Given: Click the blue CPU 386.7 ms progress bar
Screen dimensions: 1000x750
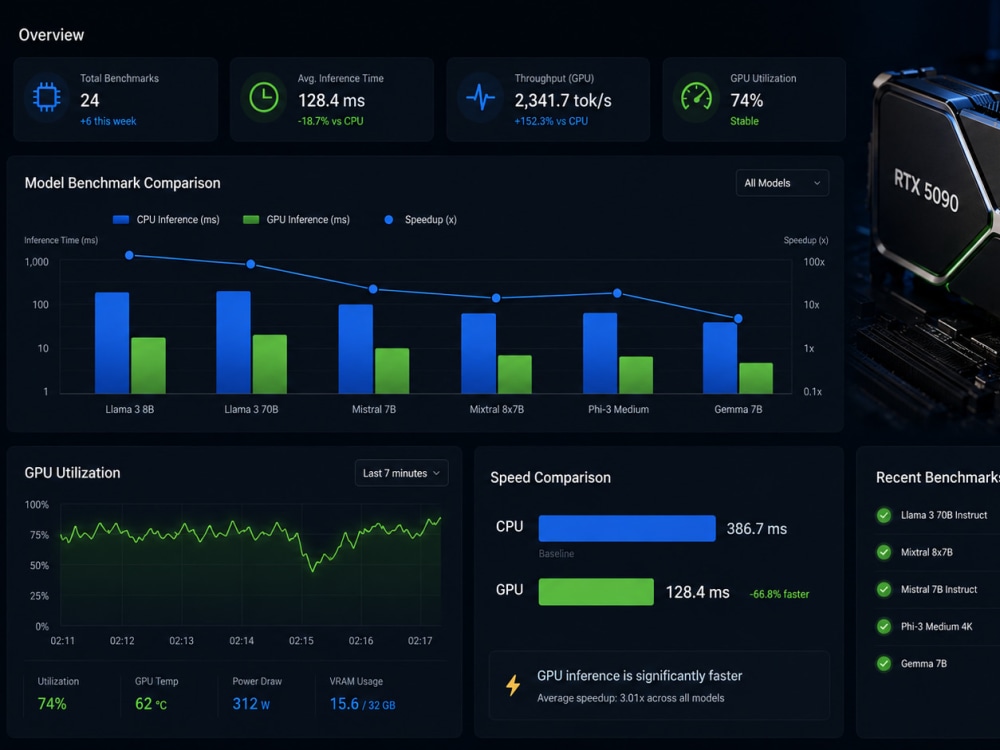Looking at the screenshot, I should [x=627, y=528].
